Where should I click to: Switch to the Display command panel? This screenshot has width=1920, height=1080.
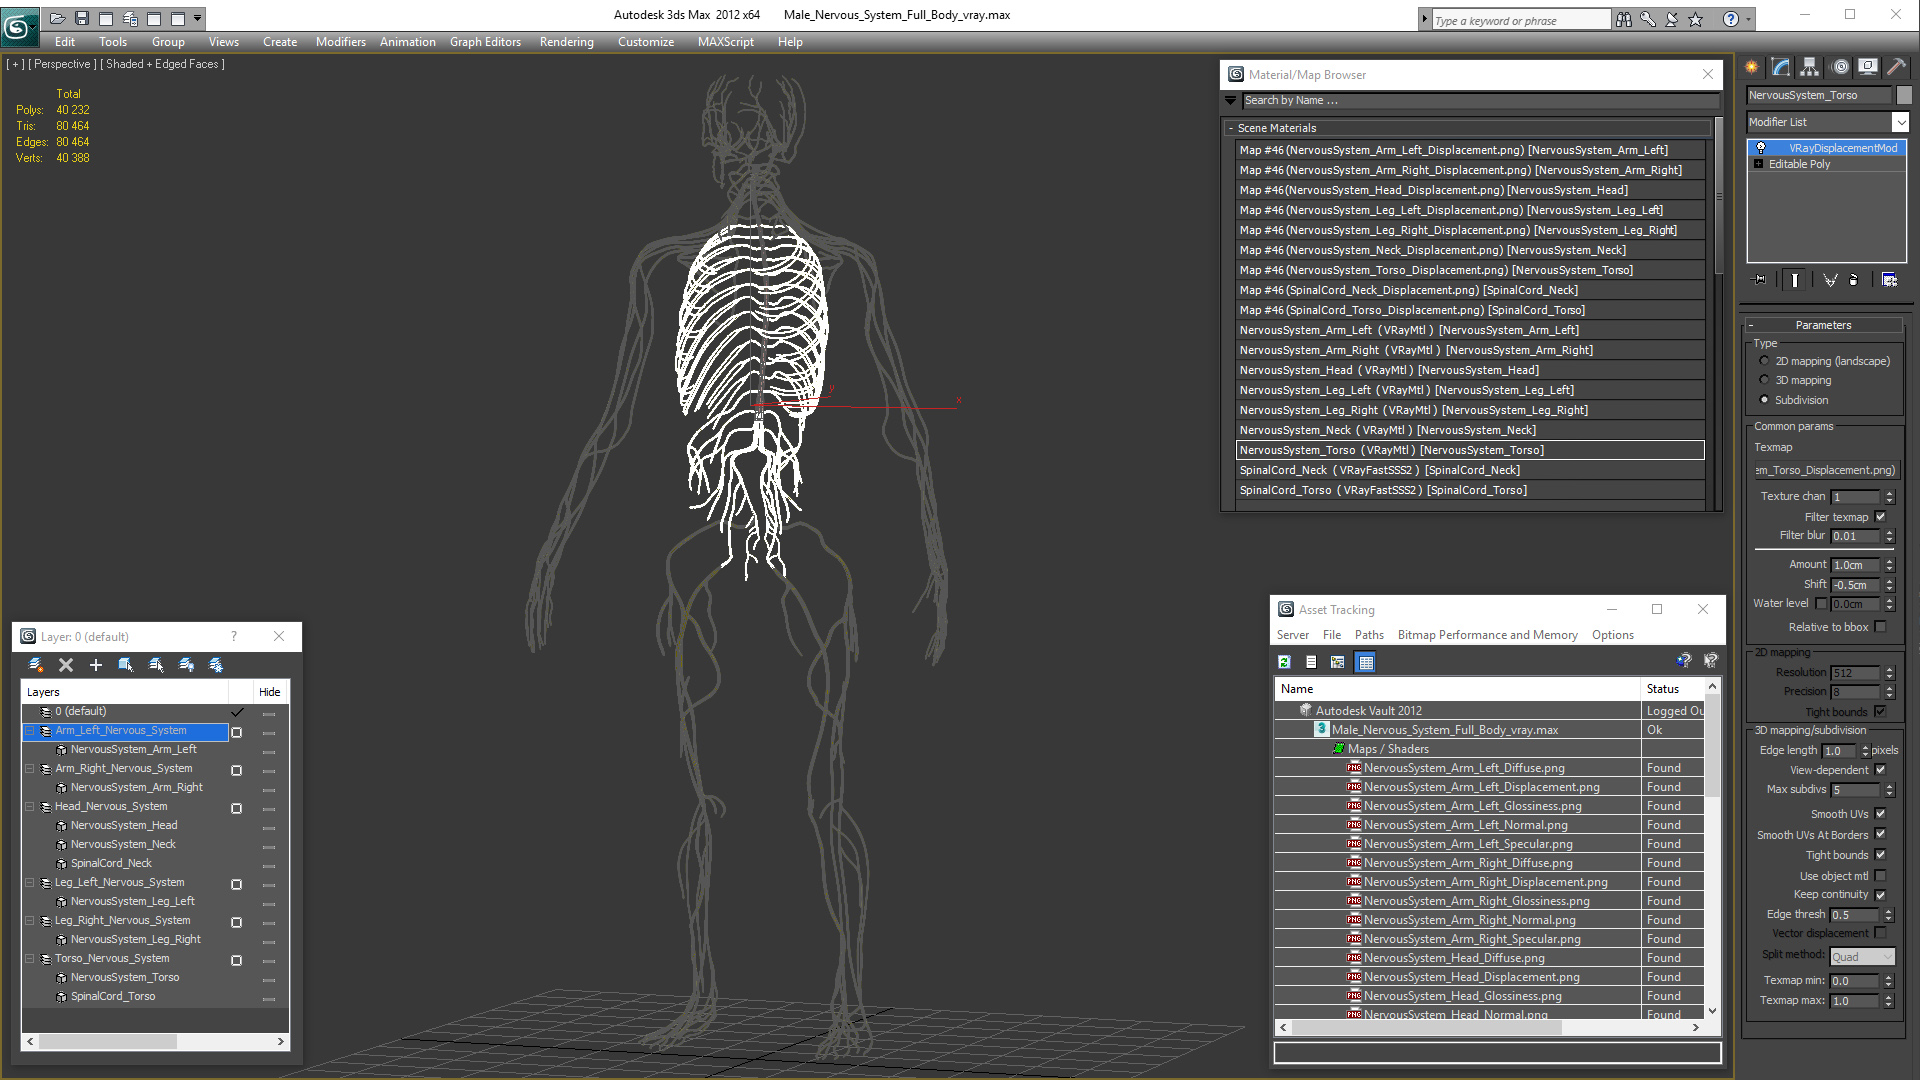(1868, 67)
